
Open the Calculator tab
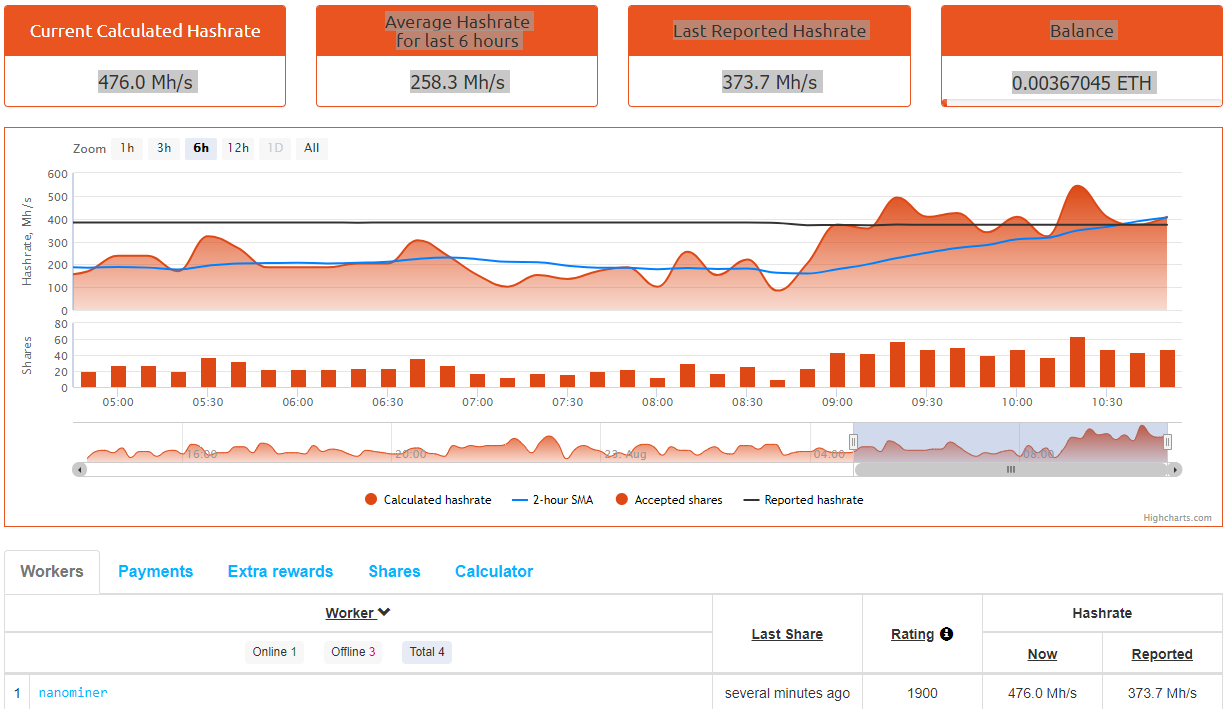[494, 572]
